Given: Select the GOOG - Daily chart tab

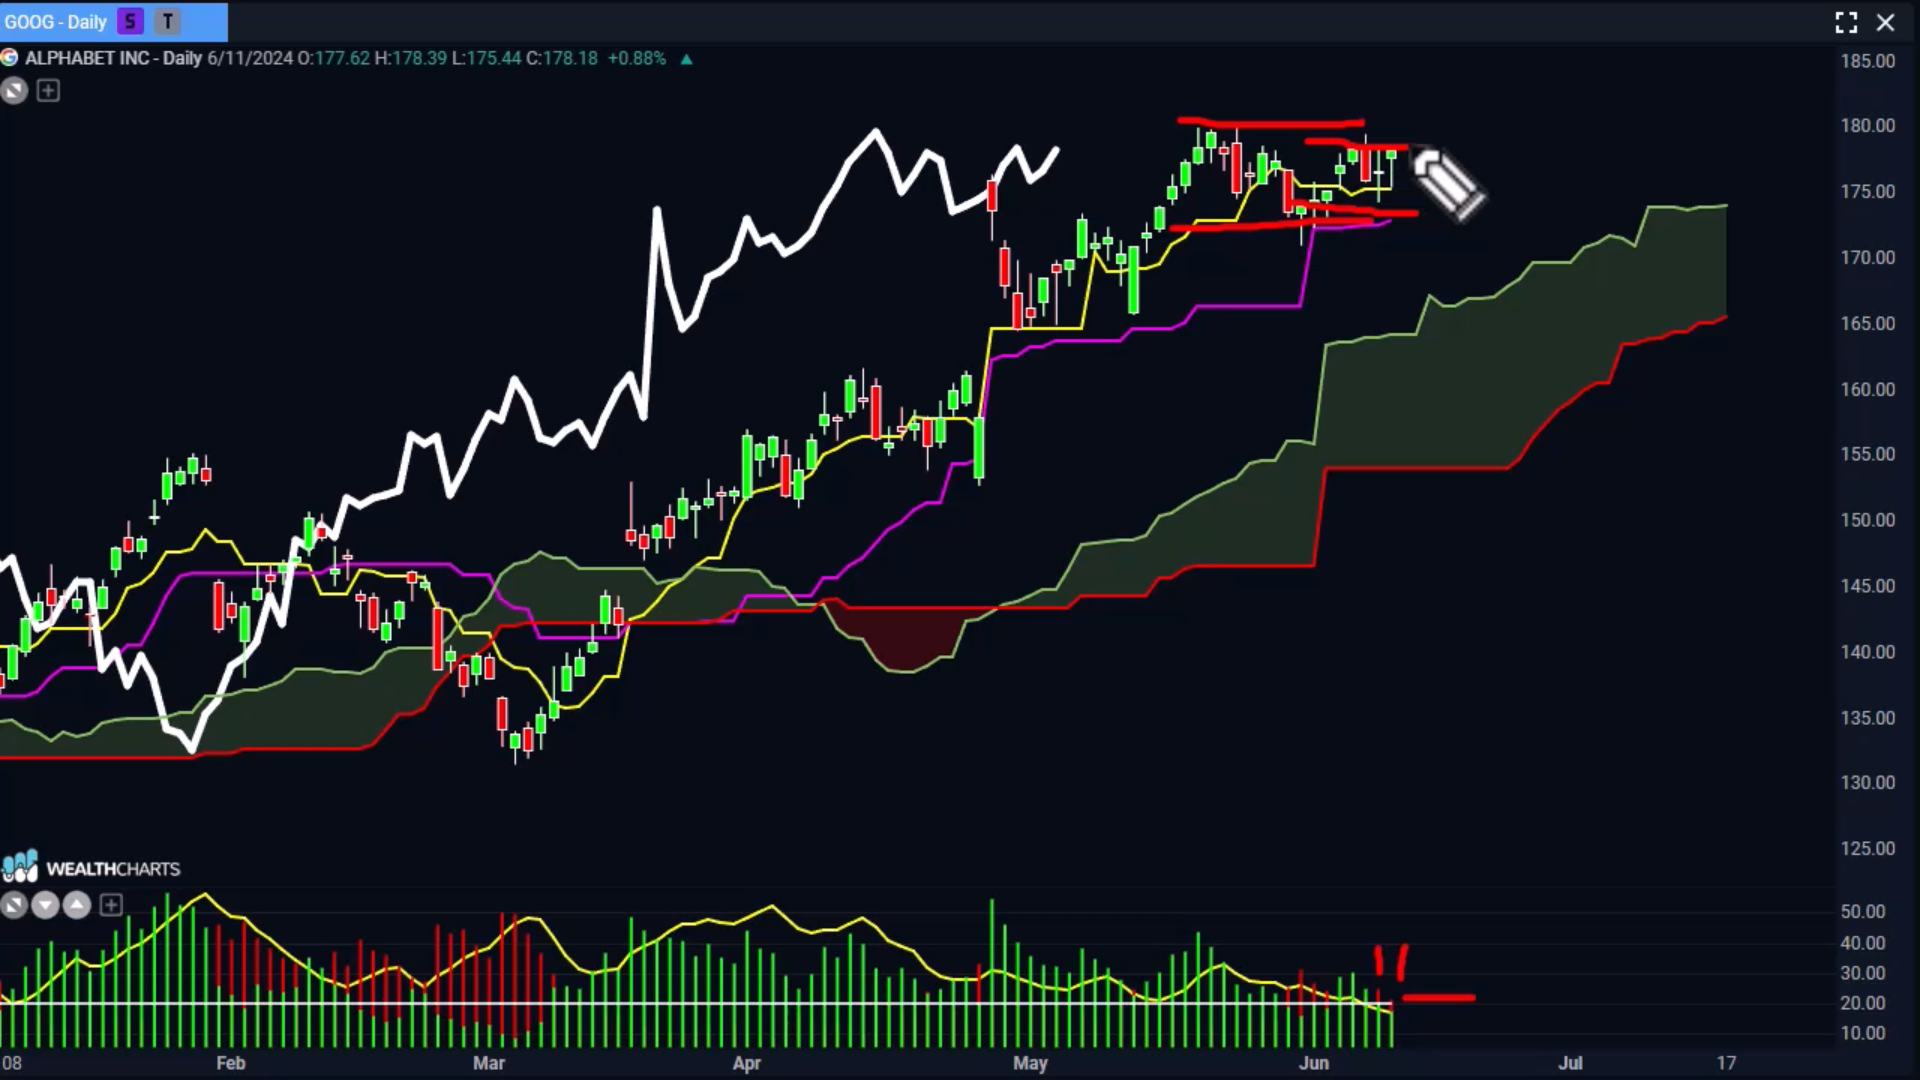Looking at the screenshot, I should point(113,21).
